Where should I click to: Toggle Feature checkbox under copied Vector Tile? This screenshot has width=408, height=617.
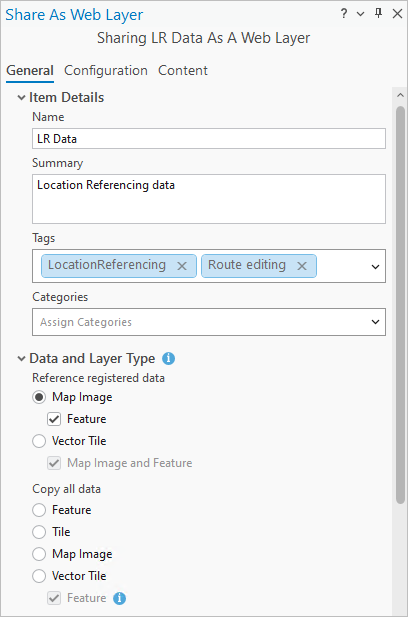(54, 598)
